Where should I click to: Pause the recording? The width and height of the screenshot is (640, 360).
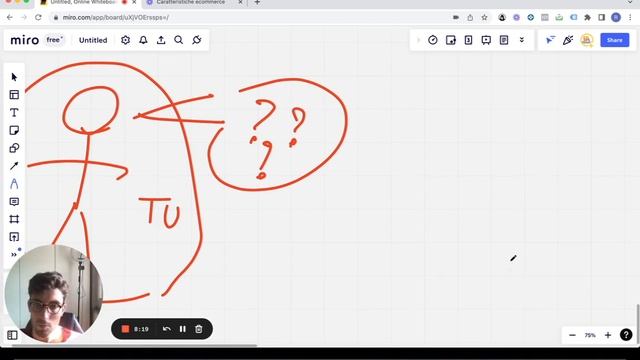click(x=182, y=329)
